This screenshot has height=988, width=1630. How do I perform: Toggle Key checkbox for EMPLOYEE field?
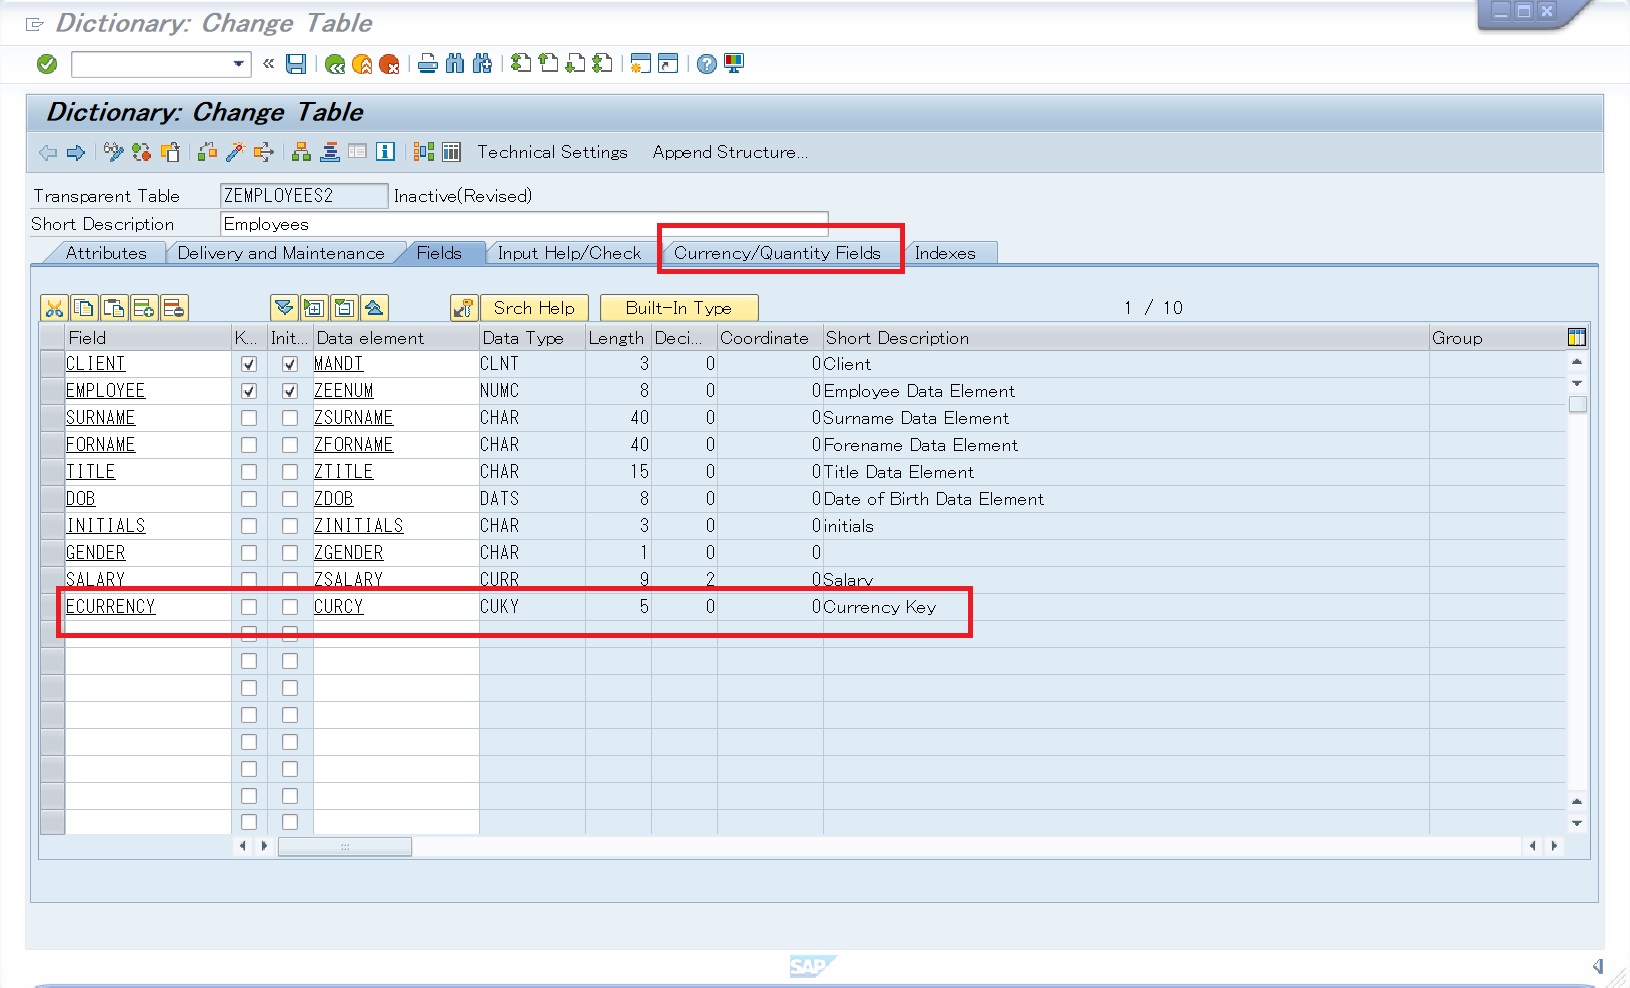[249, 391]
